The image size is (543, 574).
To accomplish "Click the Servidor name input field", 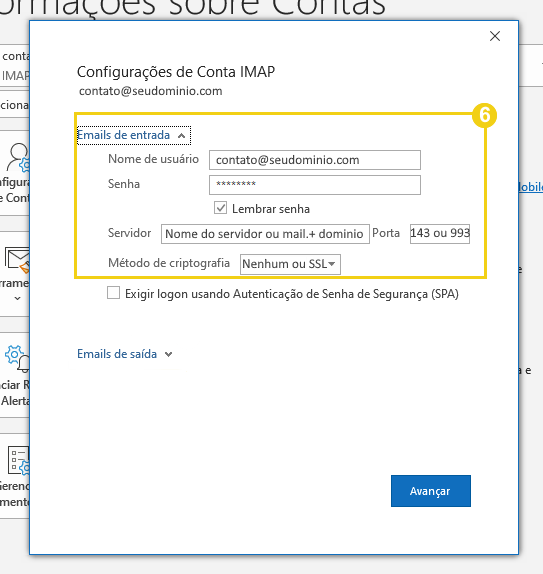I will click(265, 234).
